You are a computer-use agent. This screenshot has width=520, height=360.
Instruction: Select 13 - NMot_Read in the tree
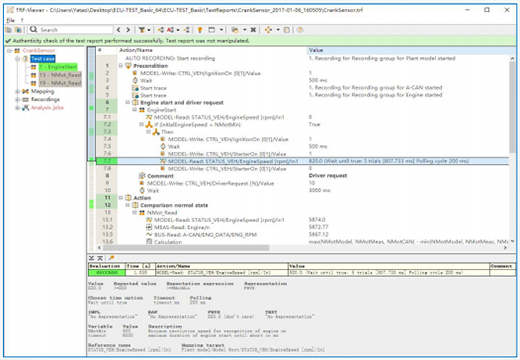point(60,75)
